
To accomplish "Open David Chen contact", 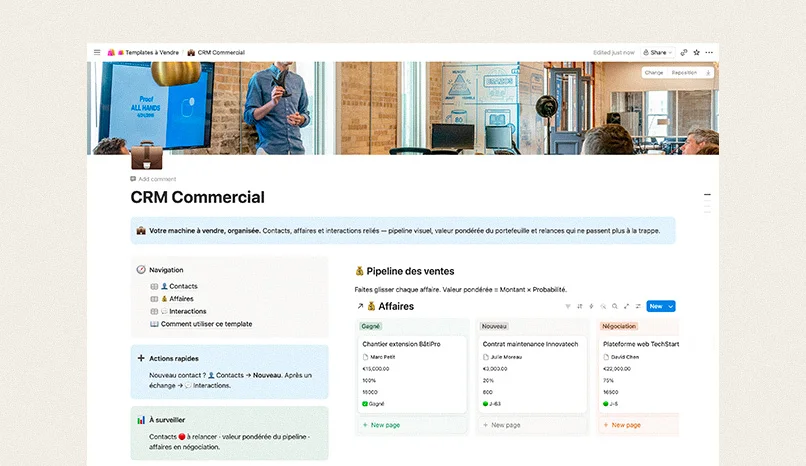I will [x=621, y=357].
